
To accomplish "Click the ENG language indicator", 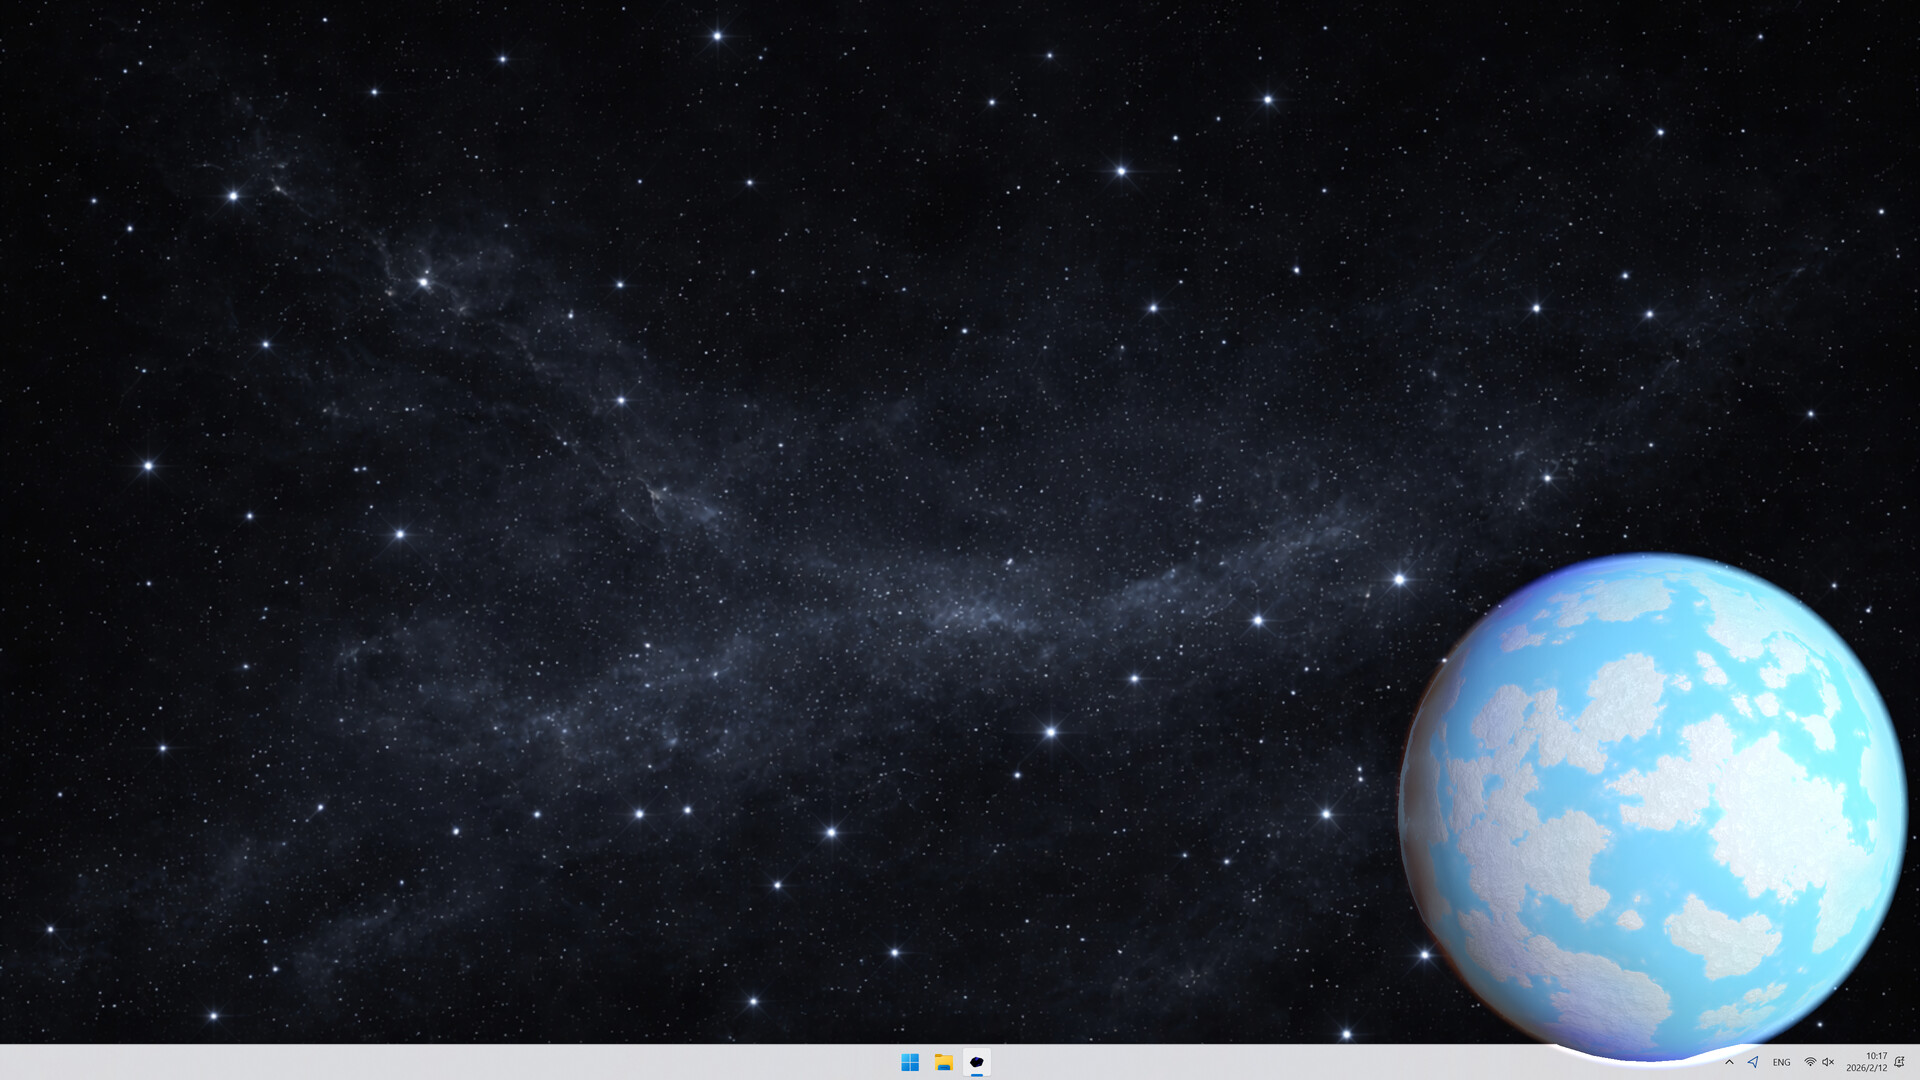I will coord(1781,1062).
